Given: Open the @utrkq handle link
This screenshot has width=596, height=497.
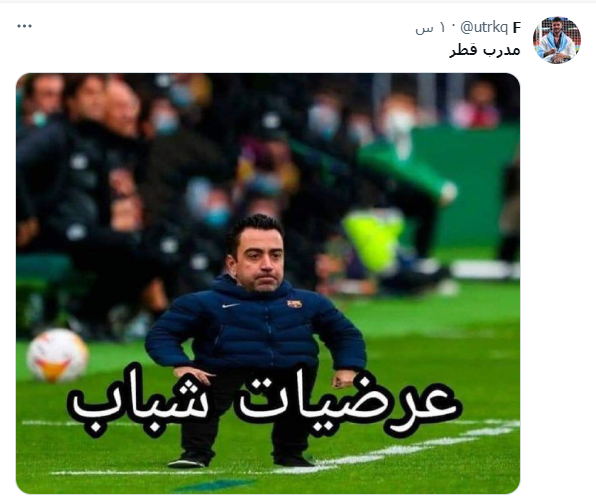Looking at the screenshot, I should coord(483,27).
